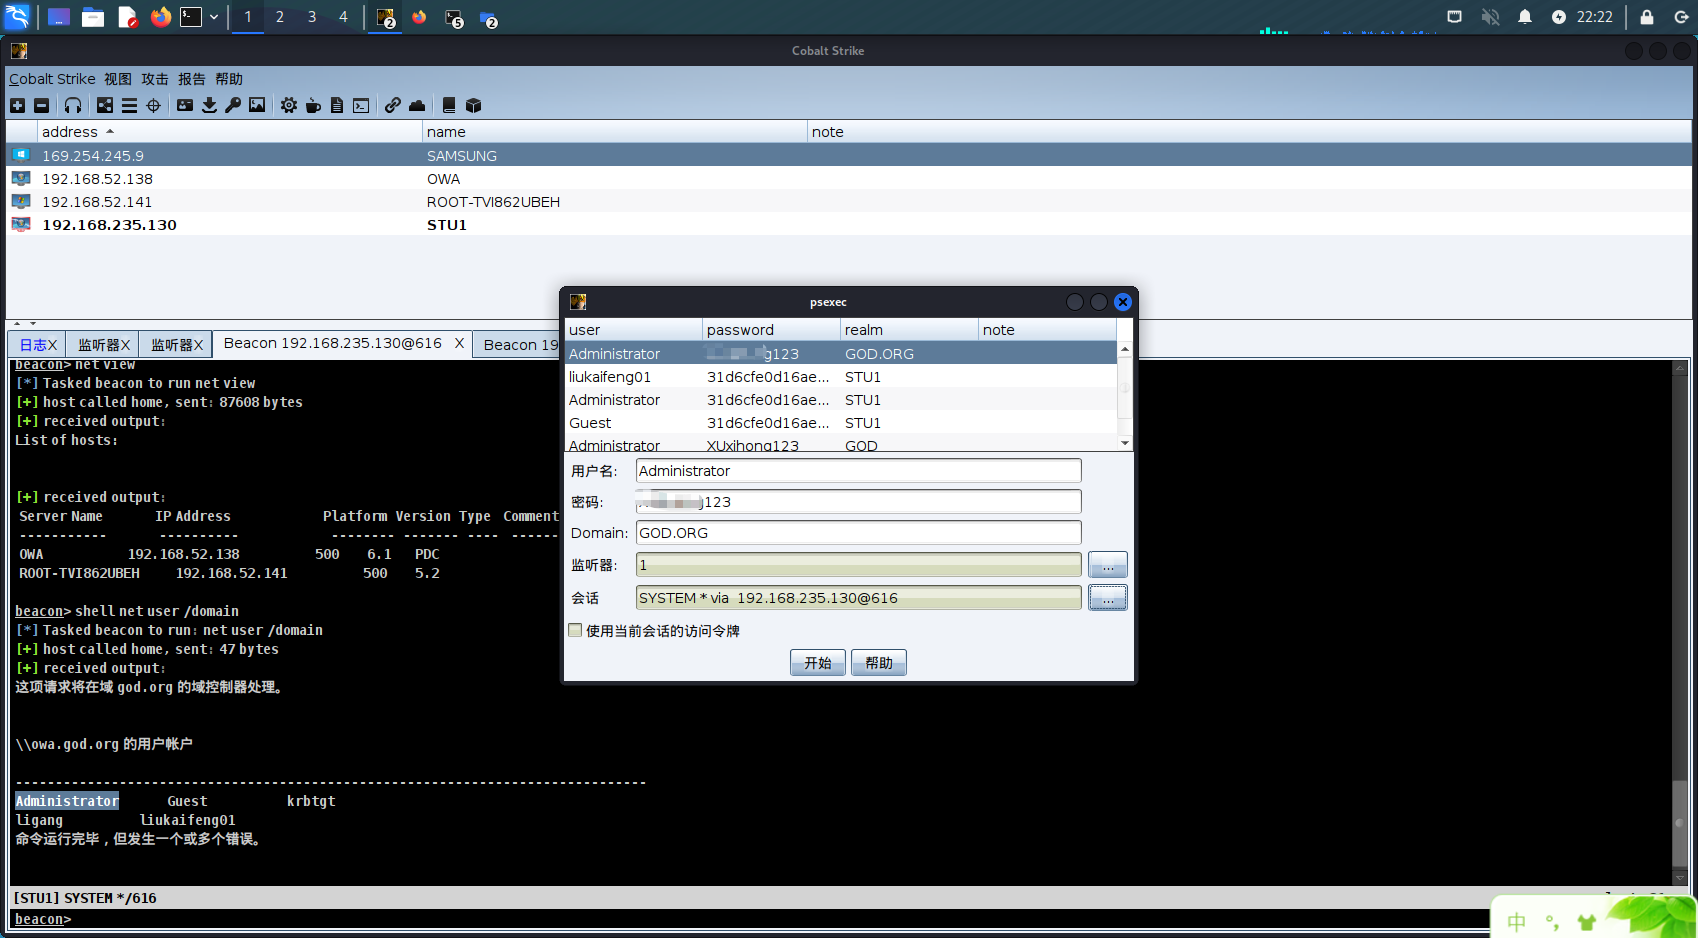Viewport: 1698px width, 938px height.
Task: Select liukaifeng01 credential row
Action: (x=840, y=377)
